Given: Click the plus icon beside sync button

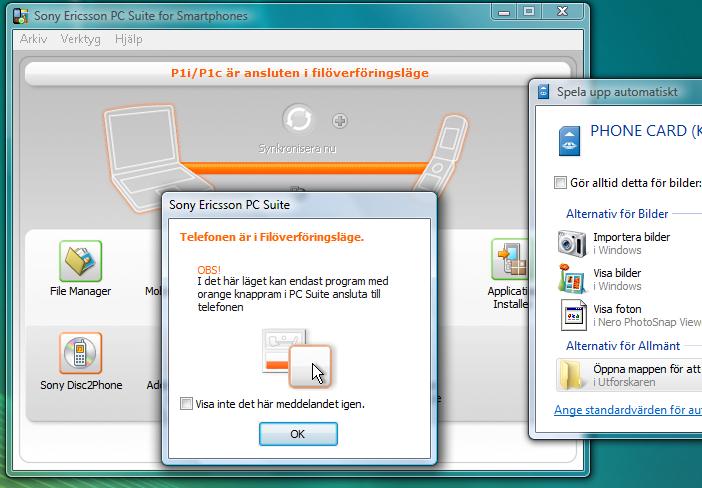Looking at the screenshot, I should pyautogui.click(x=340, y=120).
